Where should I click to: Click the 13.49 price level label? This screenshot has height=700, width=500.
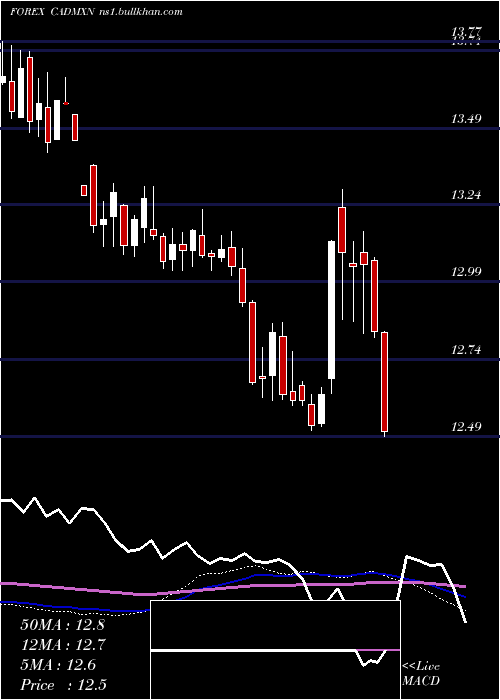466,118
